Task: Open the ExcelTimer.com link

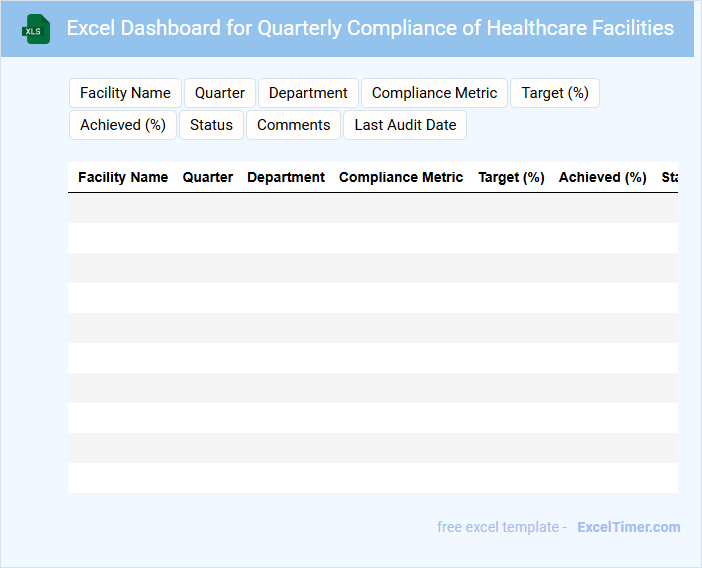Action: (628, 527)
